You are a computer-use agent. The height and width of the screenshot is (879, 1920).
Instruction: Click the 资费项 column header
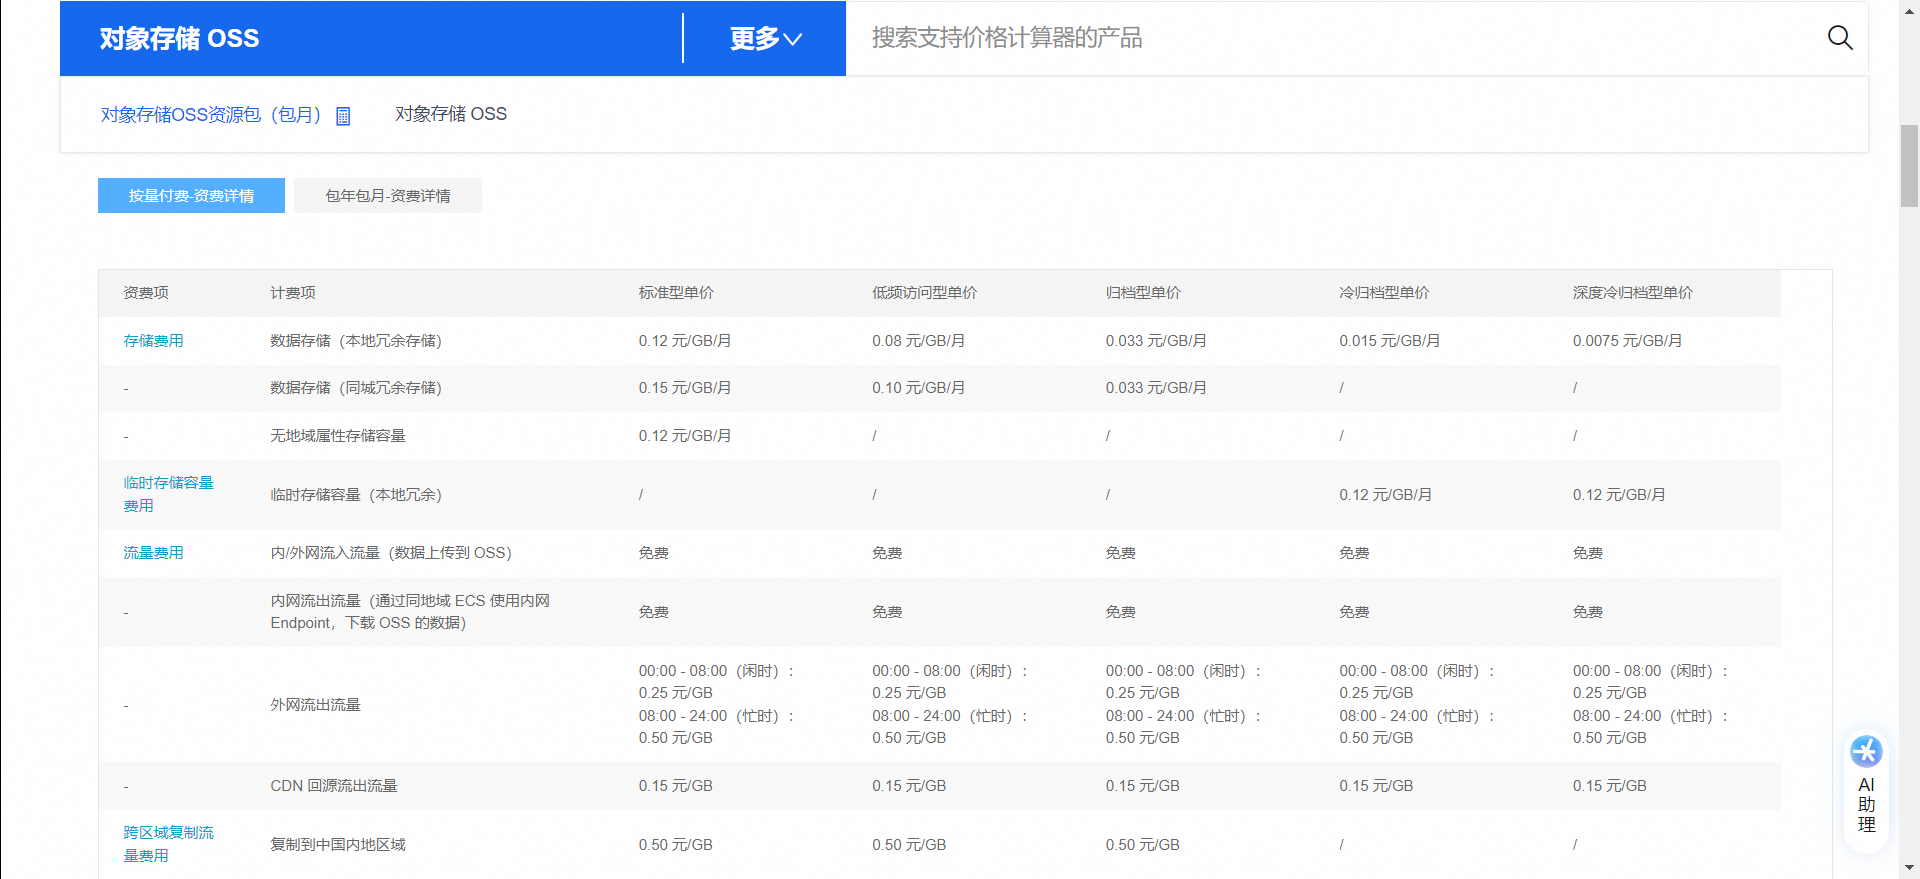pyautogui.click(x=146, y=293)
